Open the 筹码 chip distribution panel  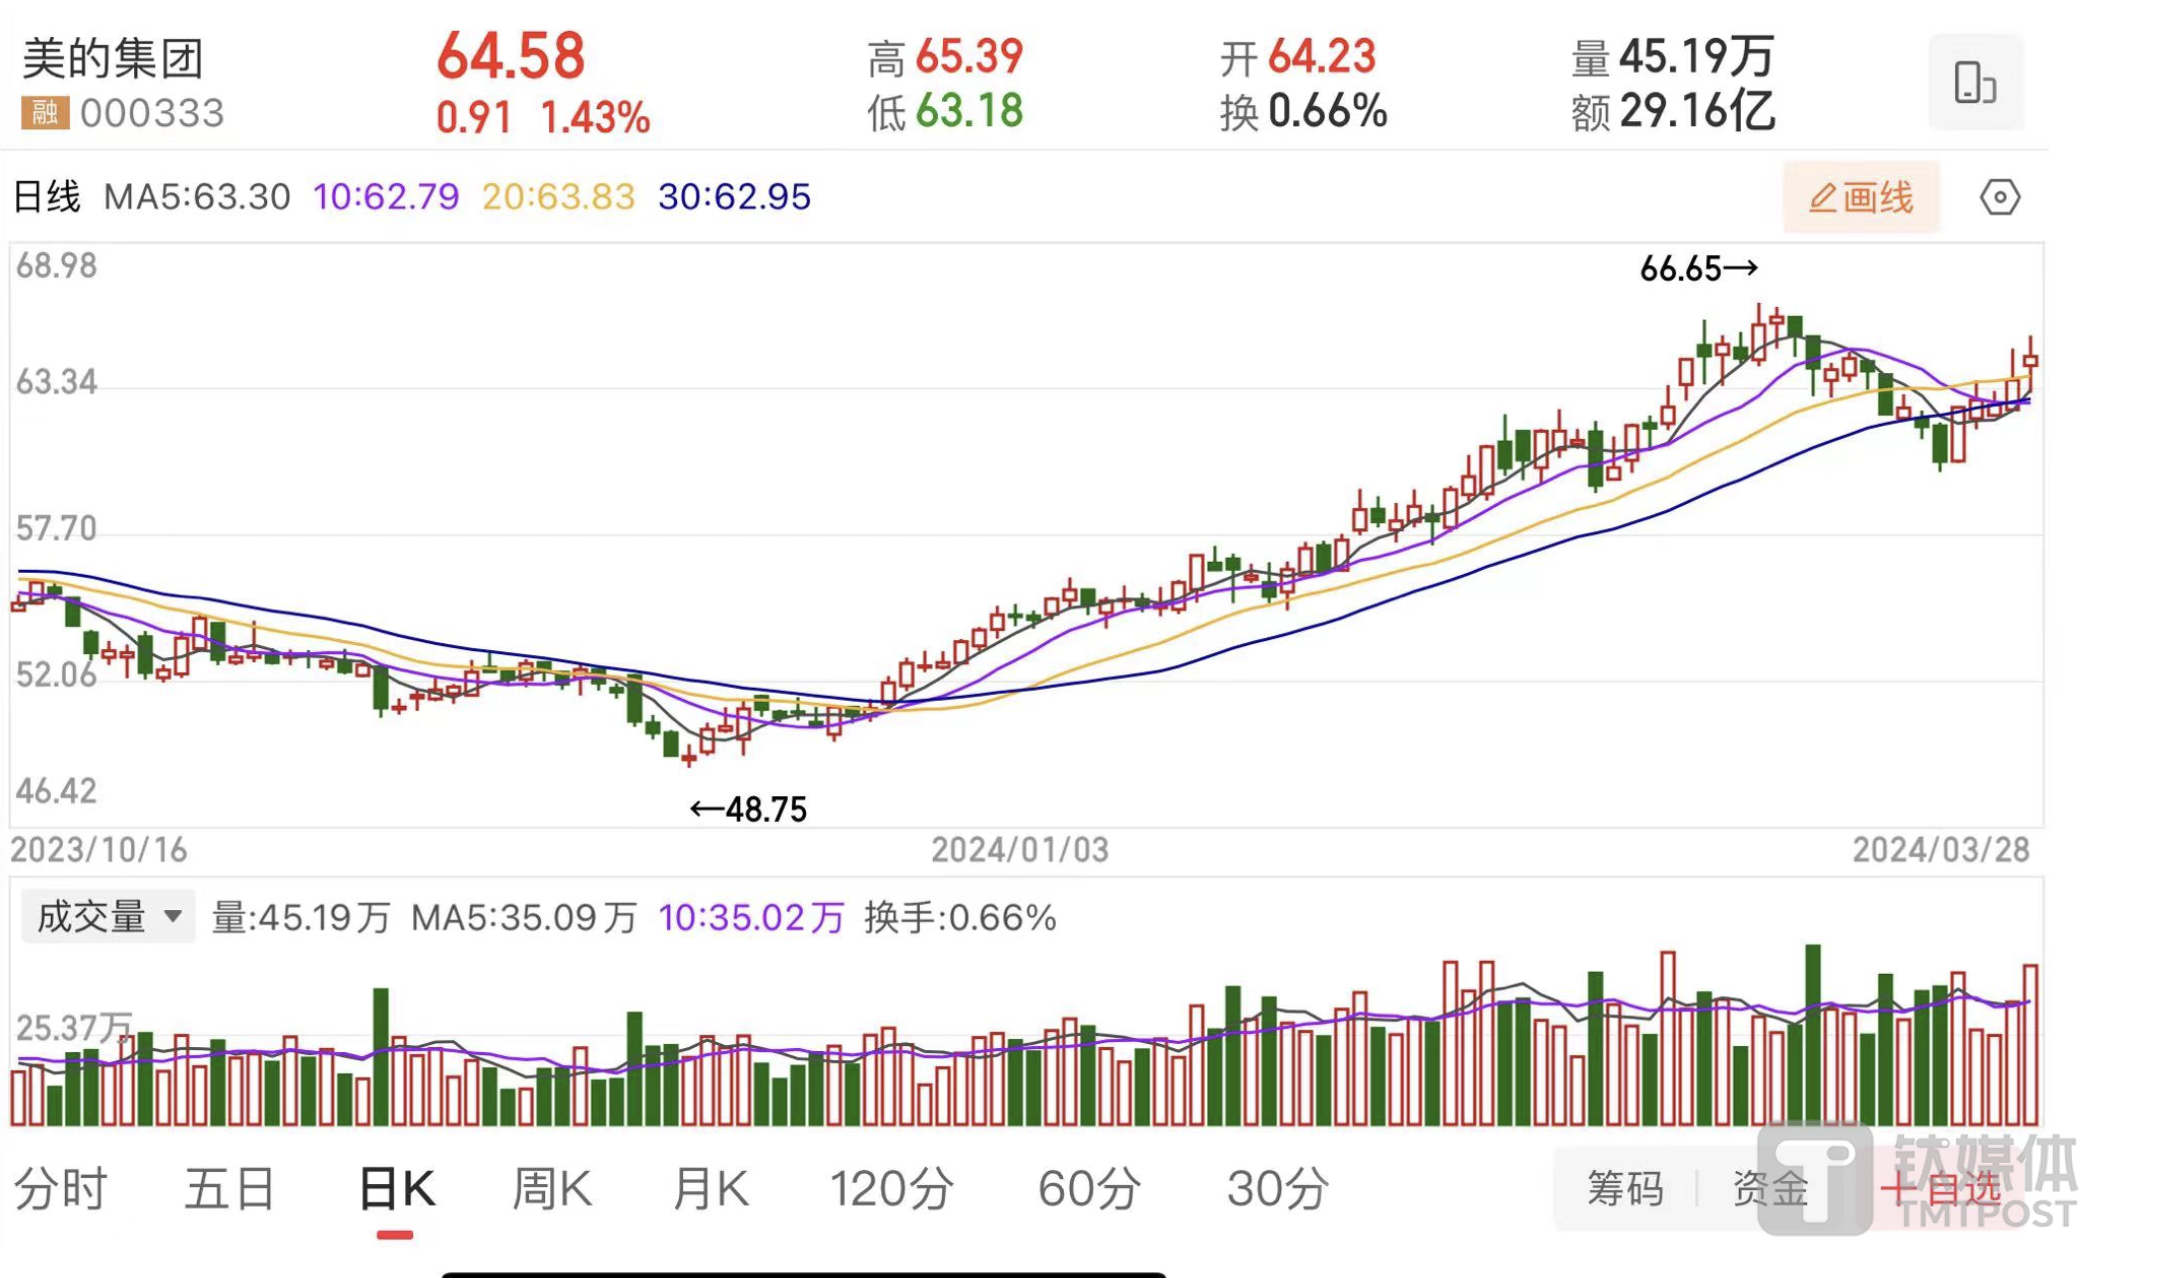point(1625,1189)
